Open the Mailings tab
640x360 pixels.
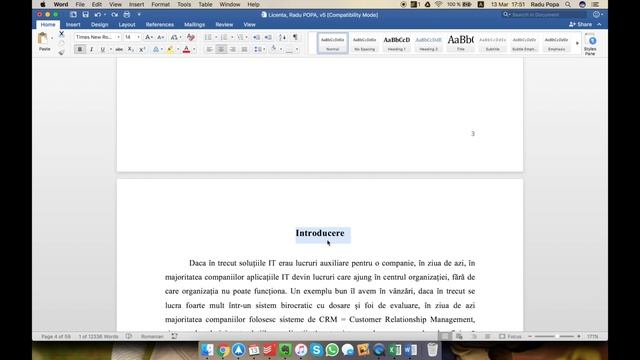point(194,24)
